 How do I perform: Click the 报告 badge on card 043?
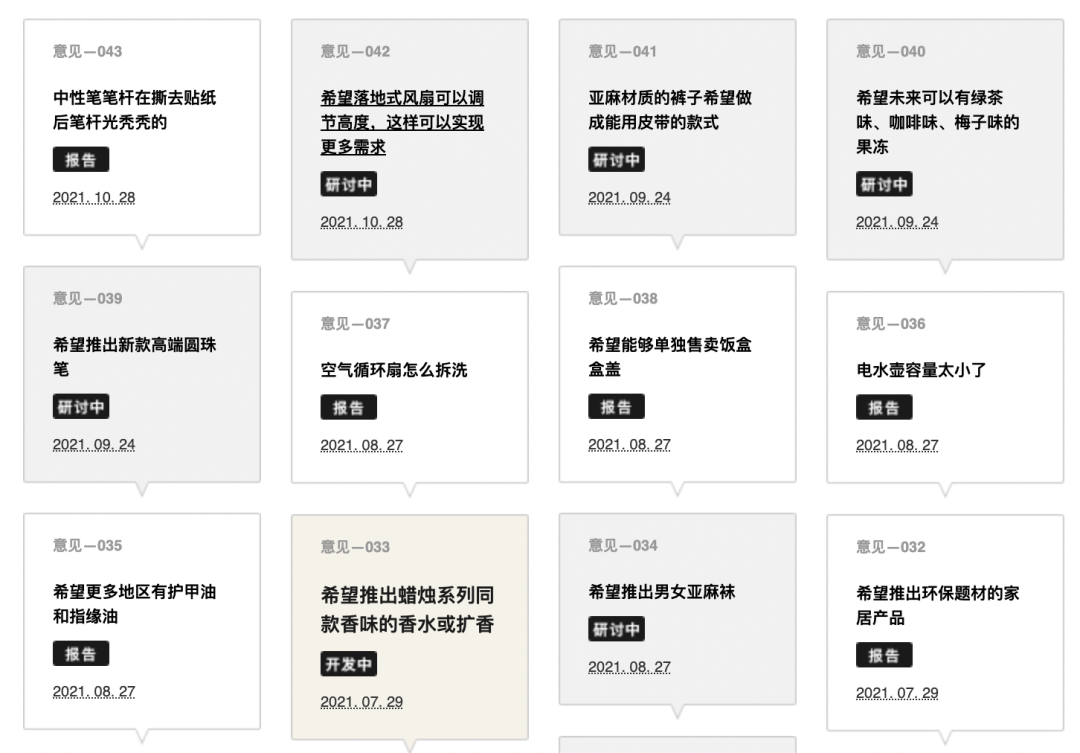point(81,160)
